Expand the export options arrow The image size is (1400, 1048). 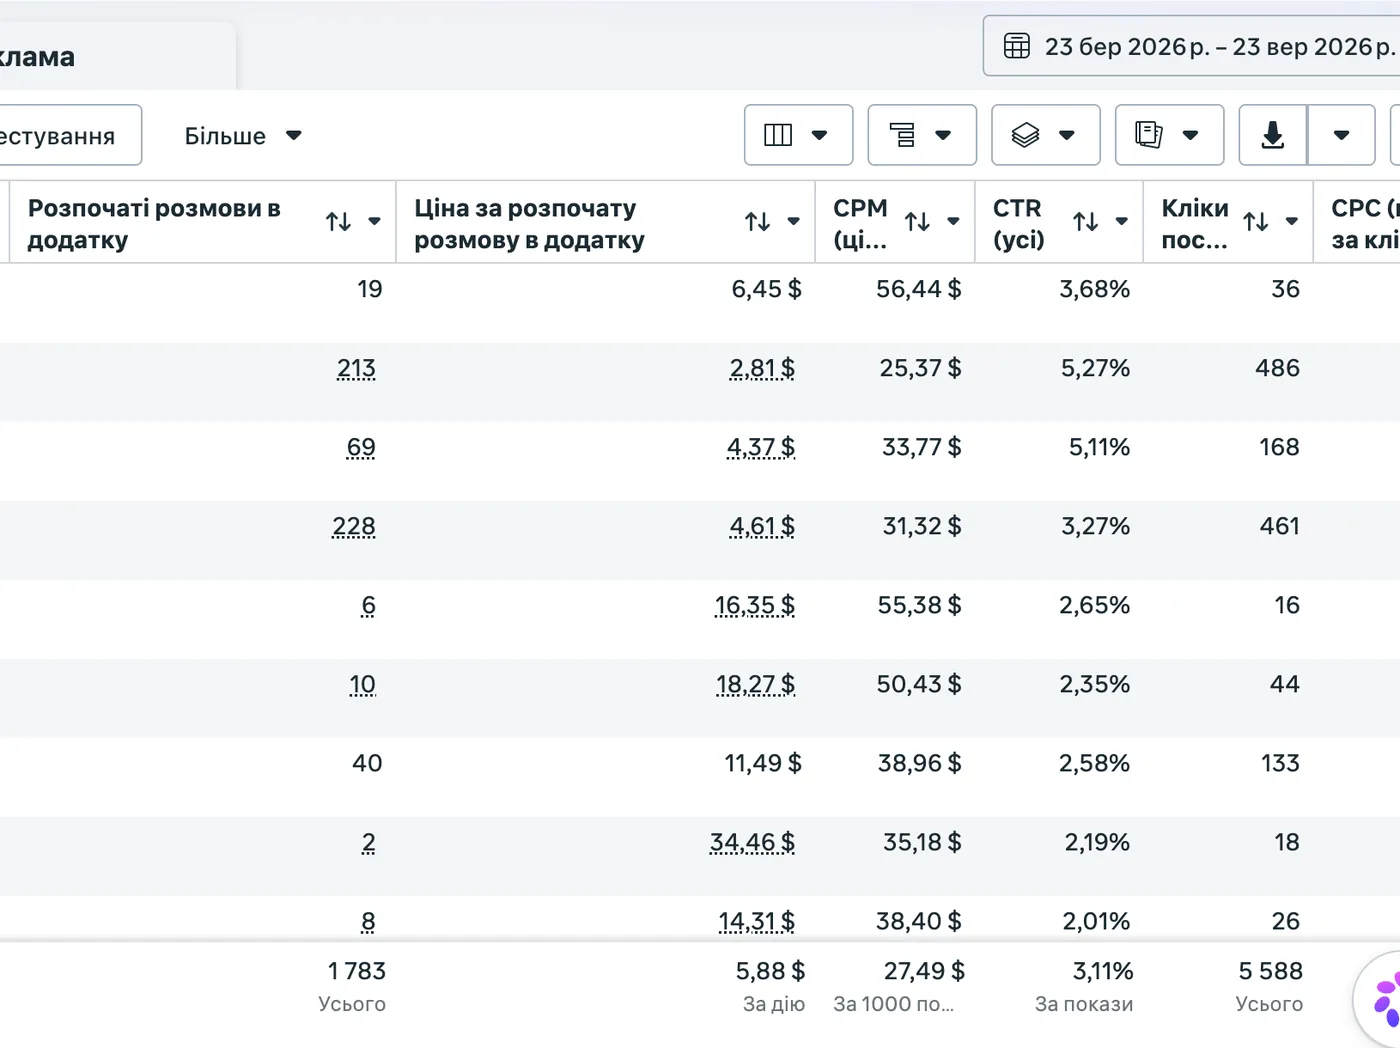coord(1342,135)
